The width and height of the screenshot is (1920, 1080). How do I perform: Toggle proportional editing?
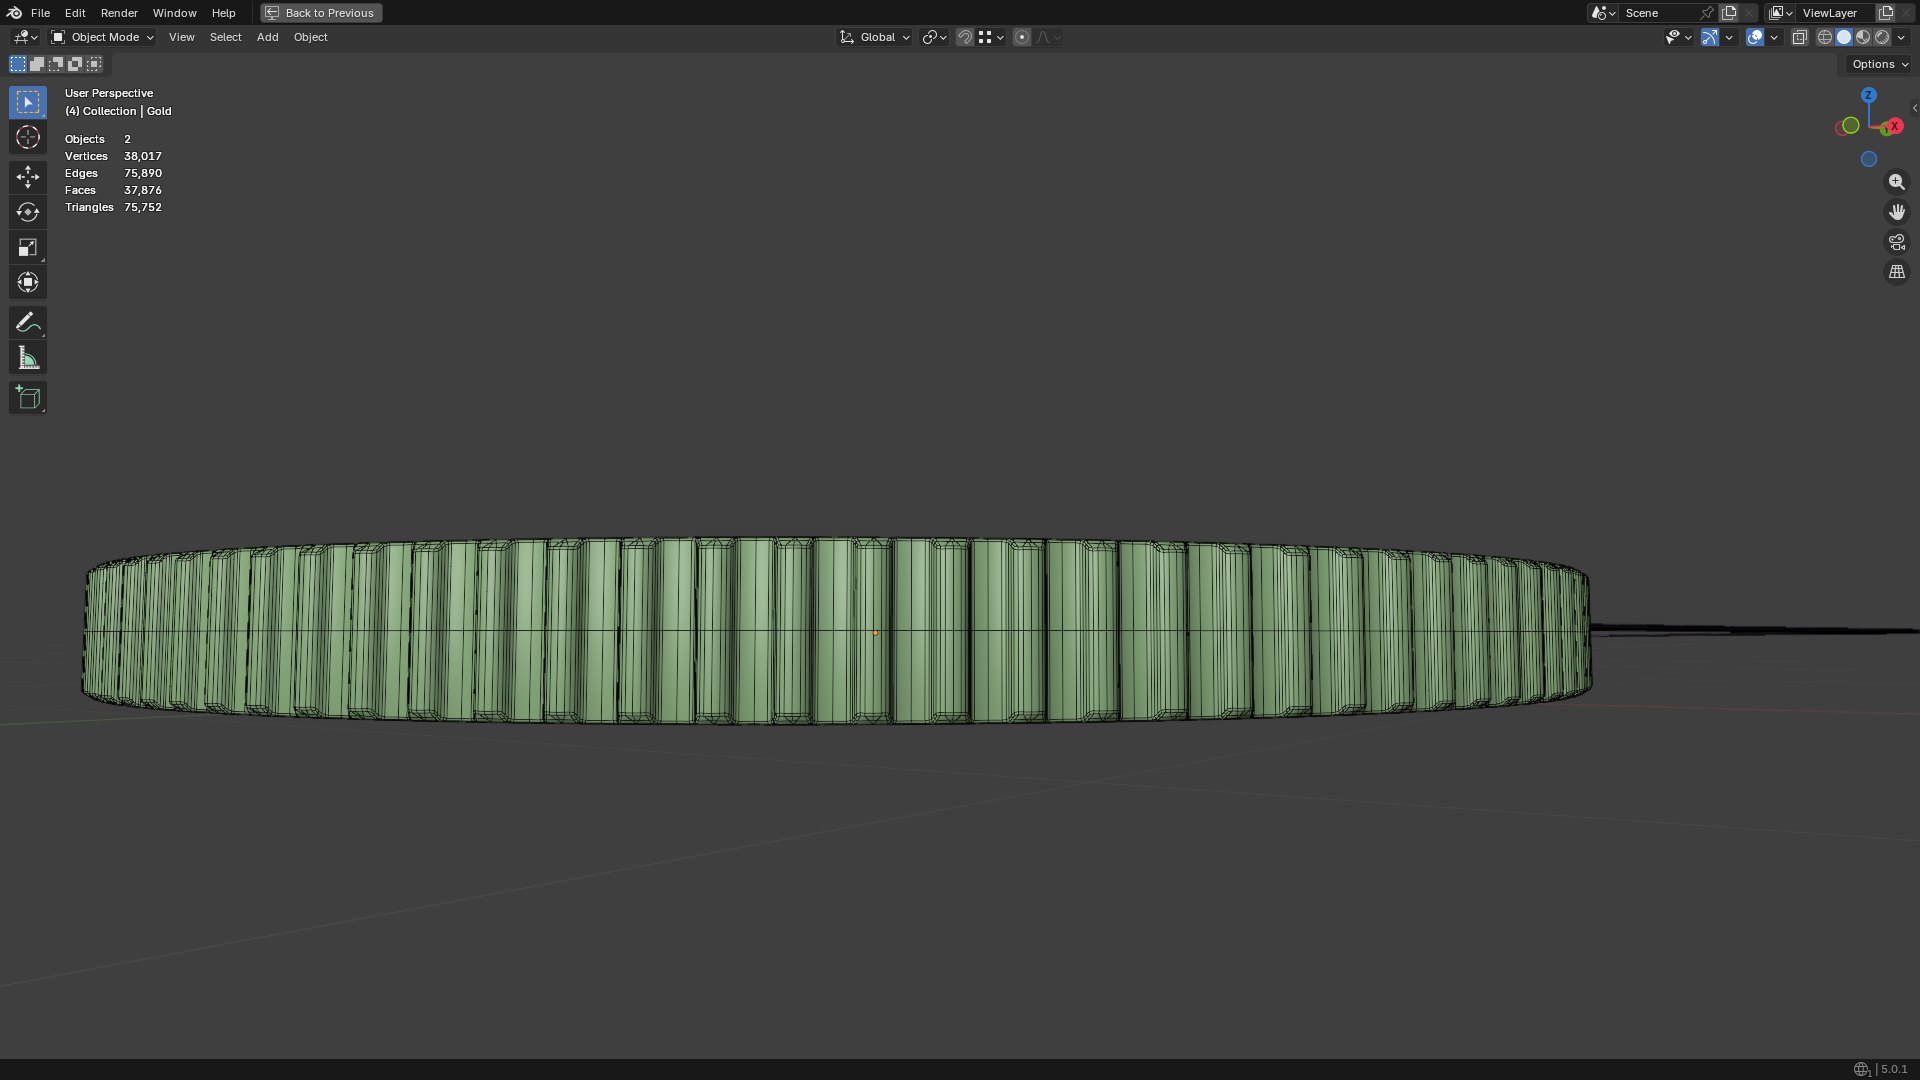click(x=1021, y=37)
